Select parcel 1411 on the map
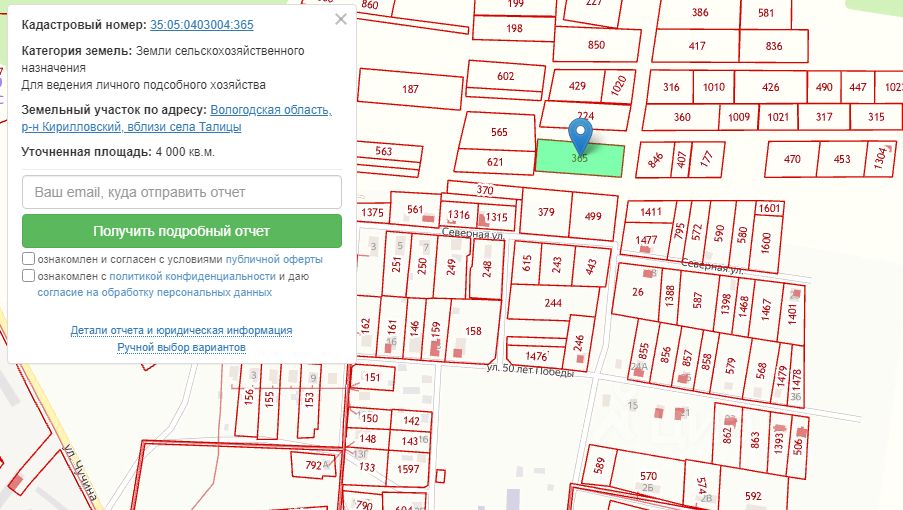The image size is (903, 510). click(x=651, y=212)
